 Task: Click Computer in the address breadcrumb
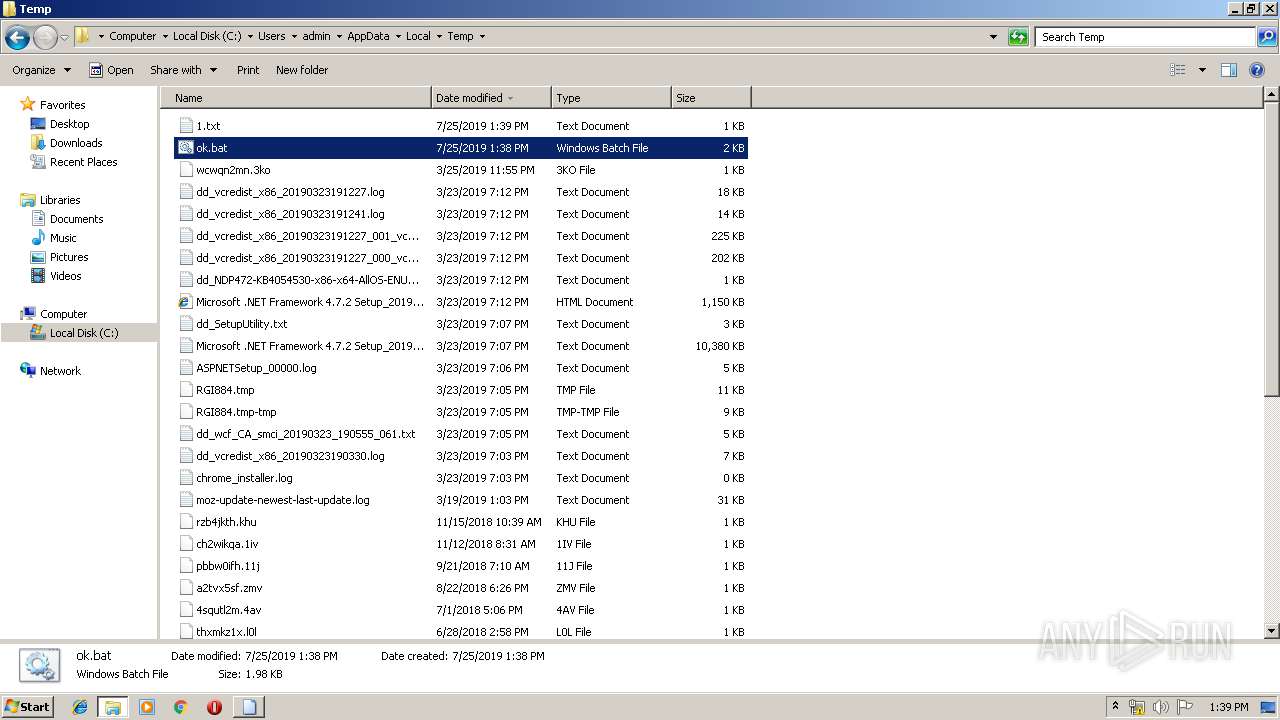(x=132, y=36)
